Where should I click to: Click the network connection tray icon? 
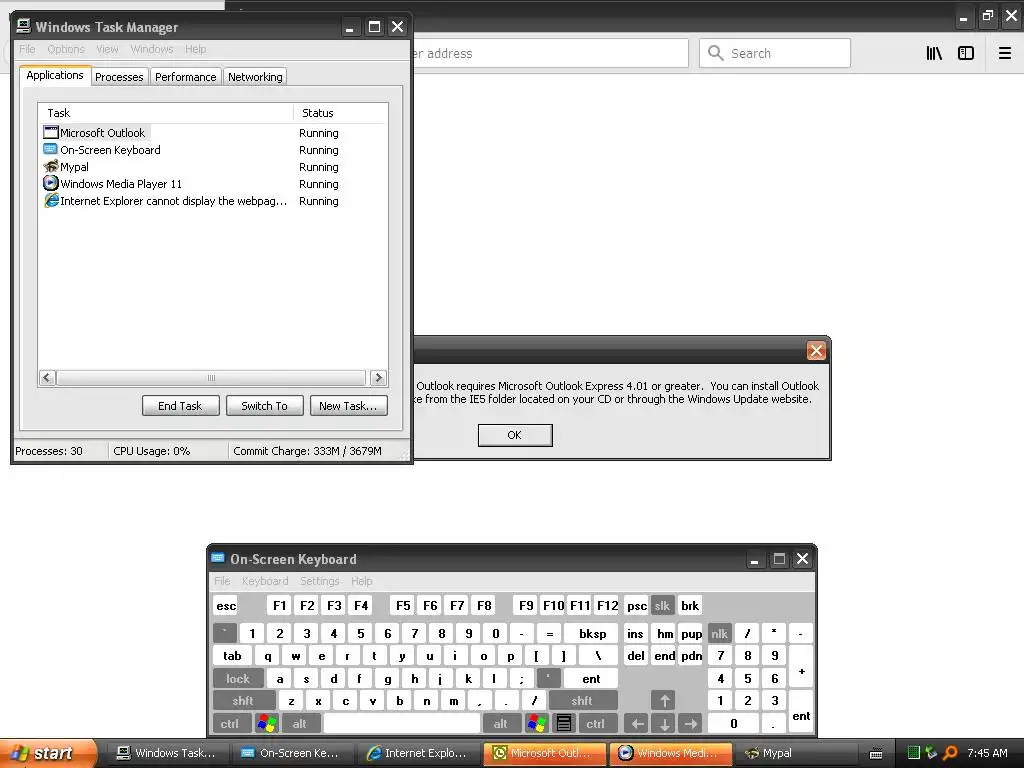[931, 753]
